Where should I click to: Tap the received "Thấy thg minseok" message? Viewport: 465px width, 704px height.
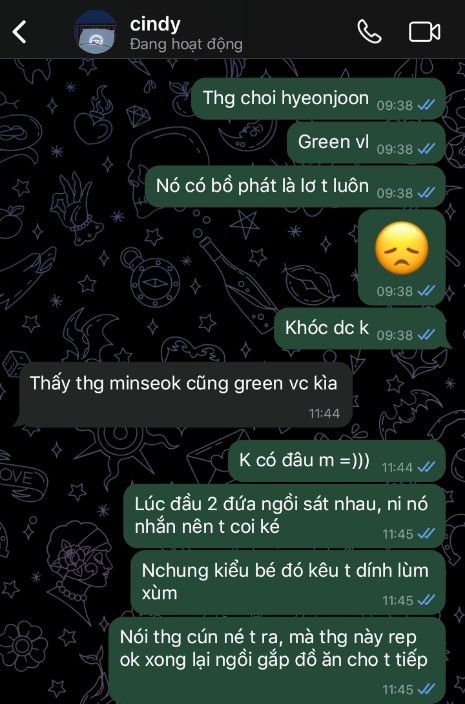(x=184, y=394)
